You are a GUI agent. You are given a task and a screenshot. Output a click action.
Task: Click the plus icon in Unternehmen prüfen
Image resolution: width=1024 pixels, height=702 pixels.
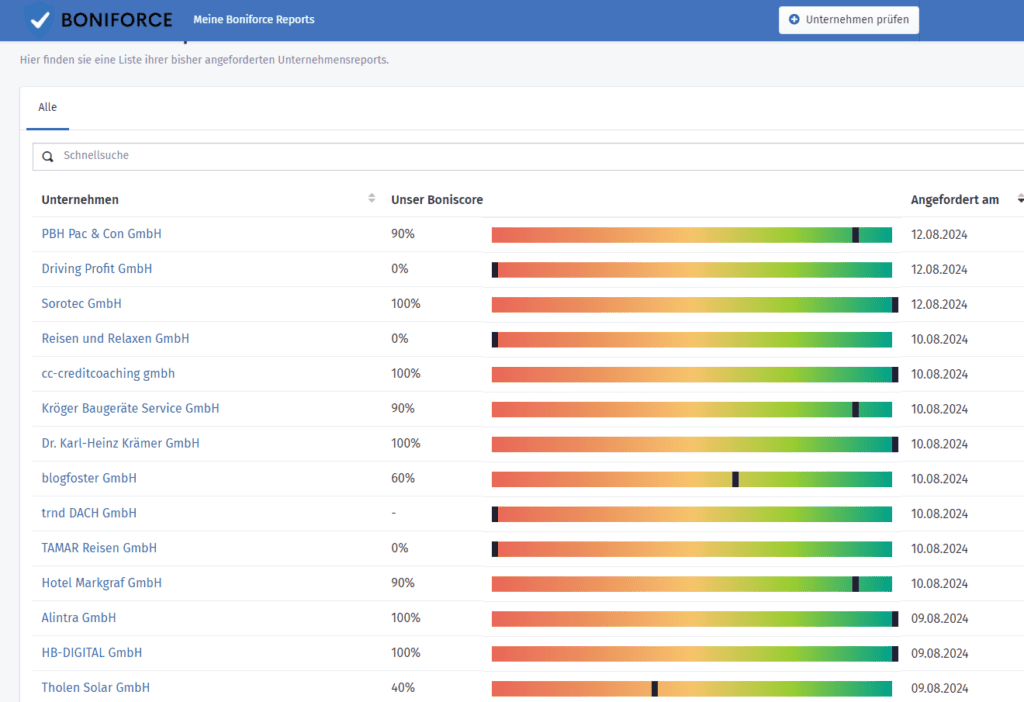[x=794, y=20]
